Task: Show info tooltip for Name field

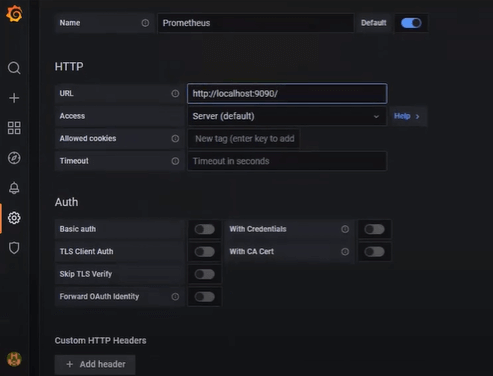Action: (x=145, y=23)
